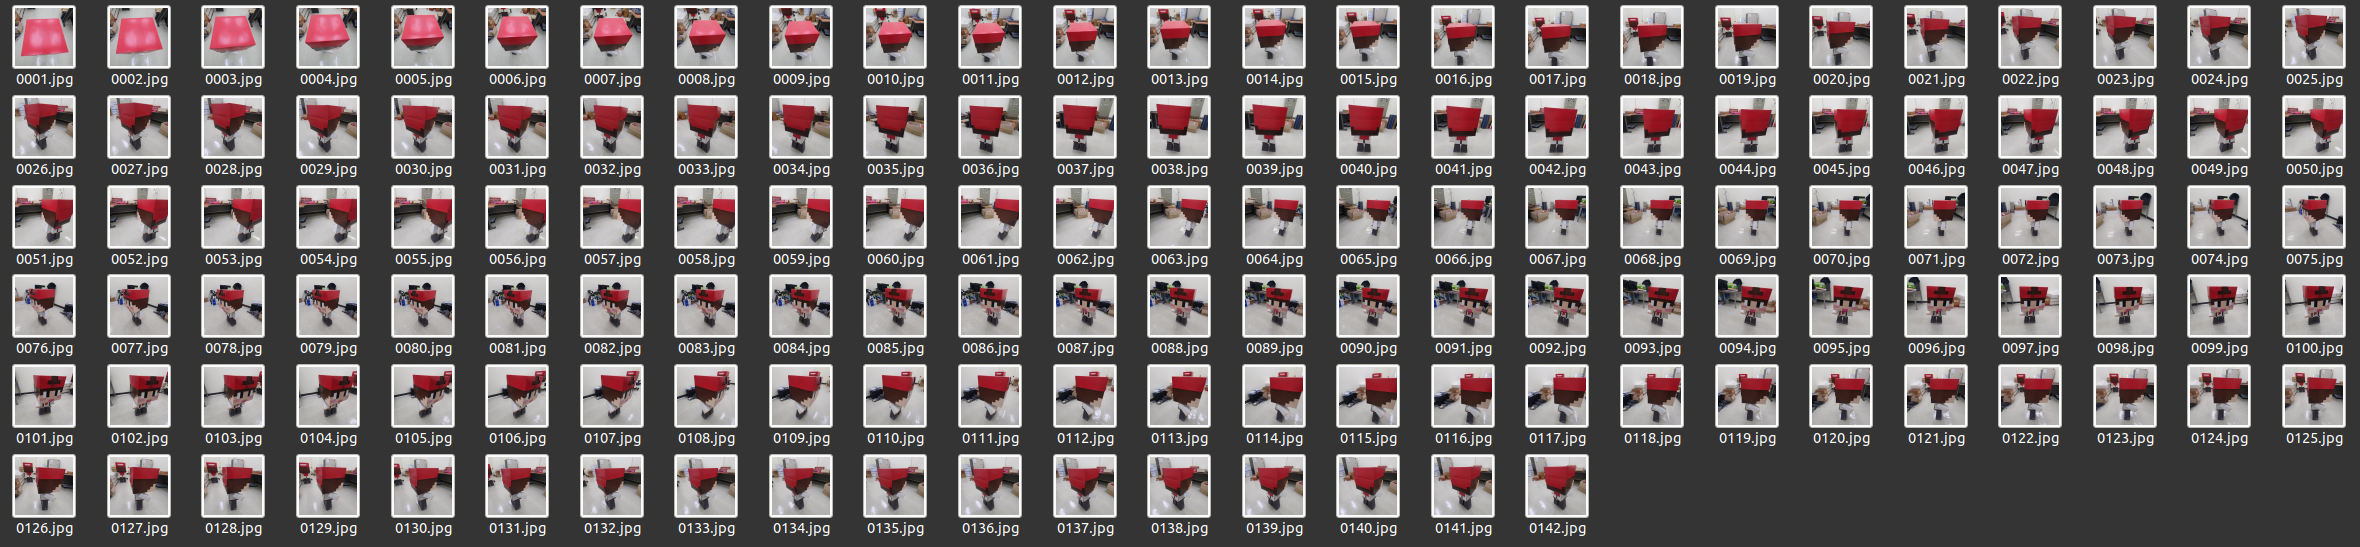This screenshot has height=547, width=2360.
Task: Select the 0063.jpg thumbnail
Action: pyautogui.click(x=1179, y=217)
